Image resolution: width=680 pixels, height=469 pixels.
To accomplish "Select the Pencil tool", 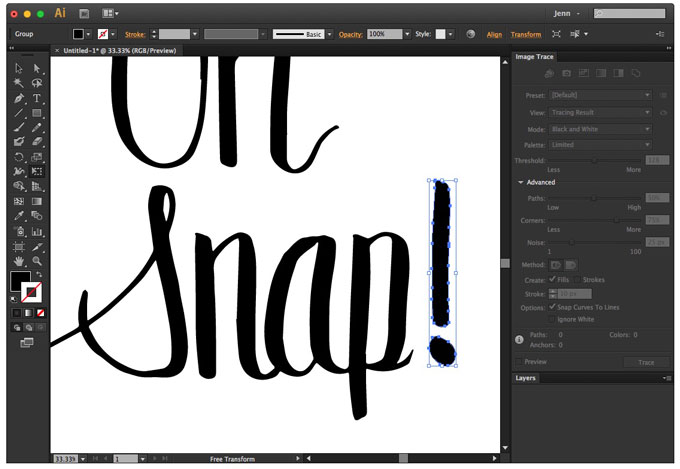I will (x=37, y=128).
